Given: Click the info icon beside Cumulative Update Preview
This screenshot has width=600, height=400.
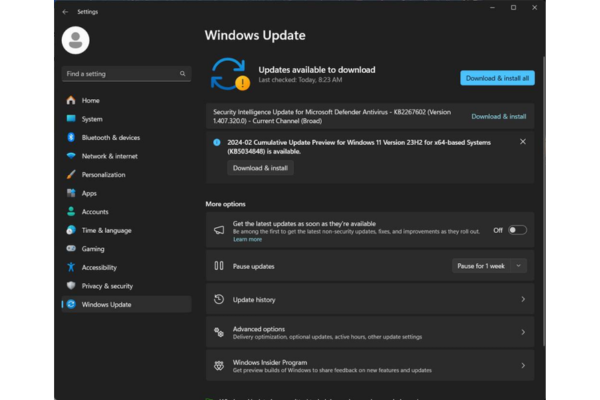Looking at the screenshot, I should (217, 142).
